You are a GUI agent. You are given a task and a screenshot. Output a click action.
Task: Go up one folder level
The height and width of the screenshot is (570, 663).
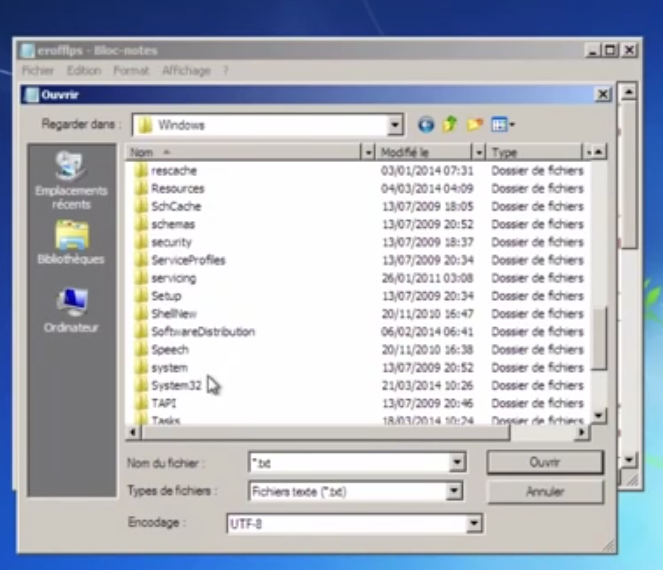click(450, 124)
